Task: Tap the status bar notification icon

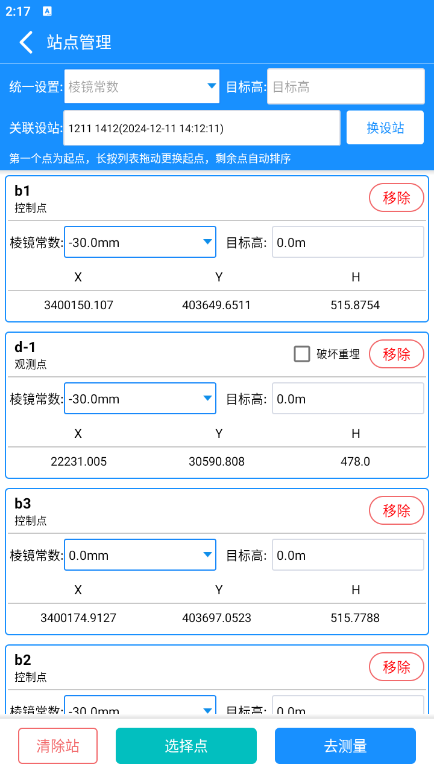Action: [x=47, y=11]
